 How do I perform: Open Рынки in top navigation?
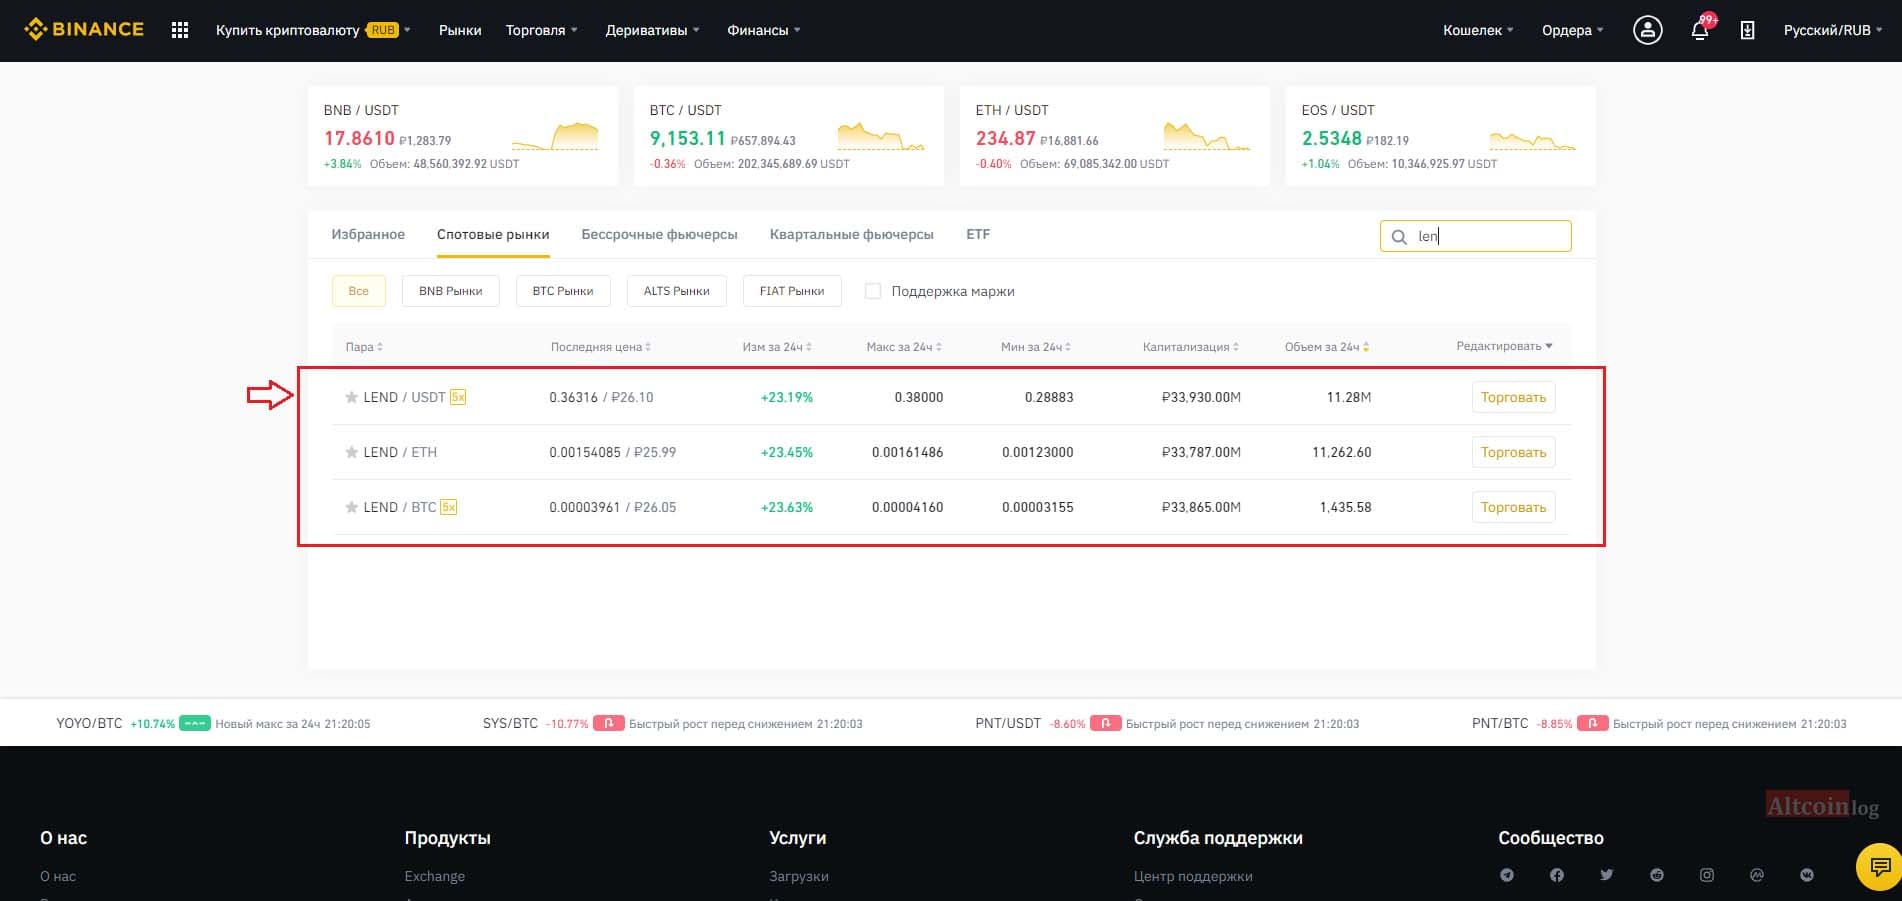[460, 30]
